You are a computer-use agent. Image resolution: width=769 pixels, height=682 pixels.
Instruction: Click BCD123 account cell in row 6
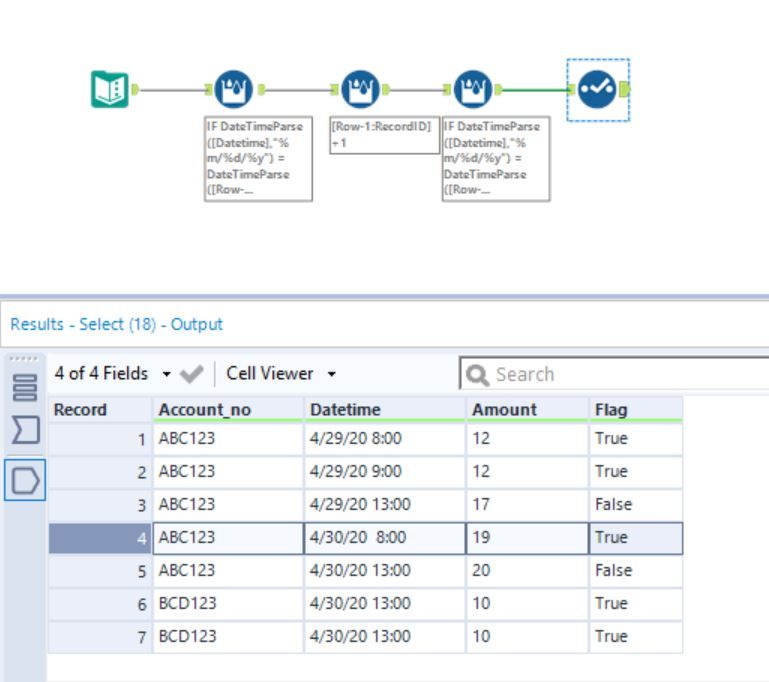tap(228, 604)
